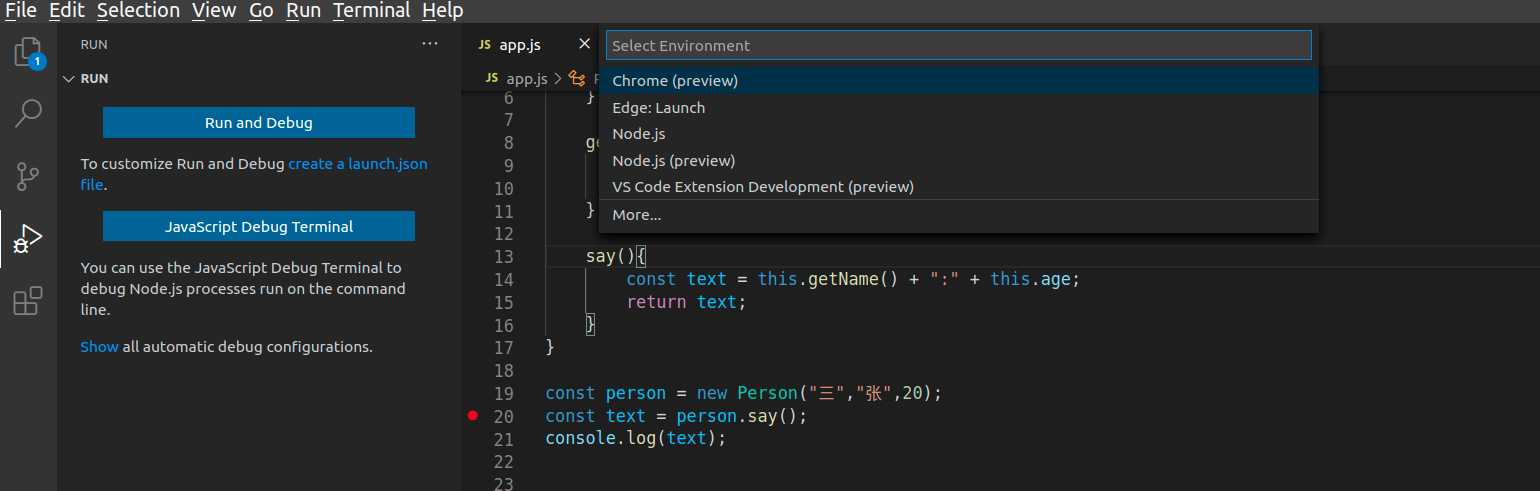Open the File menu
Viewport: 1540px width, 491px height.
click(21, 11)
